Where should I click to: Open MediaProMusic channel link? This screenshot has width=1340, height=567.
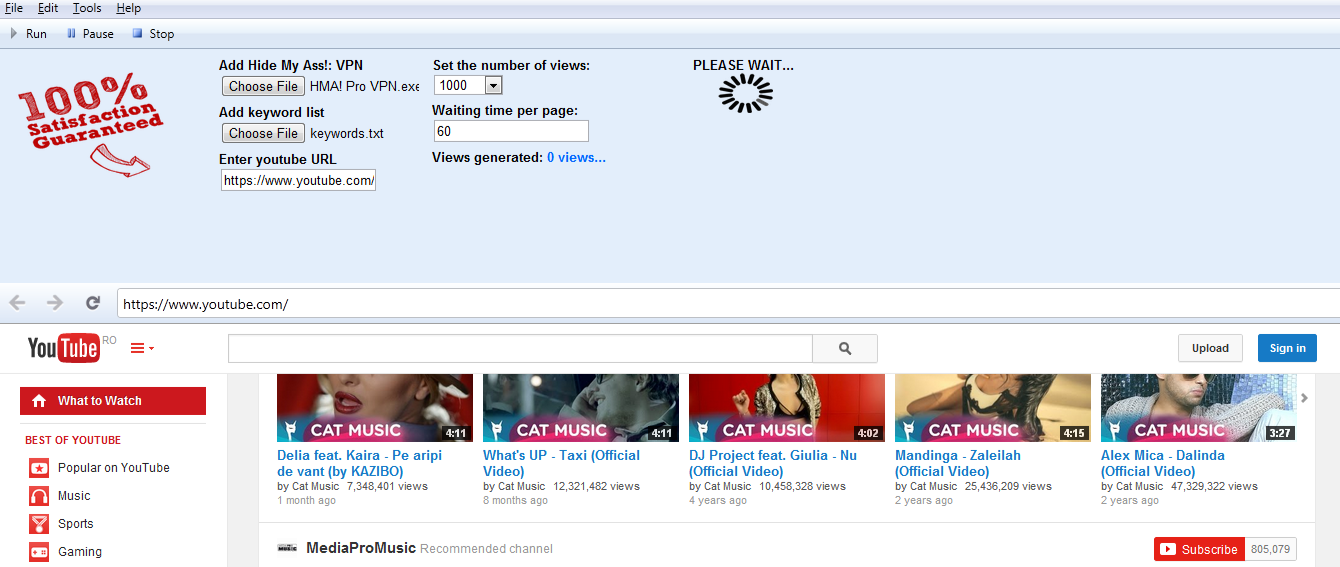pyautogui.click(x=361, y=548)
